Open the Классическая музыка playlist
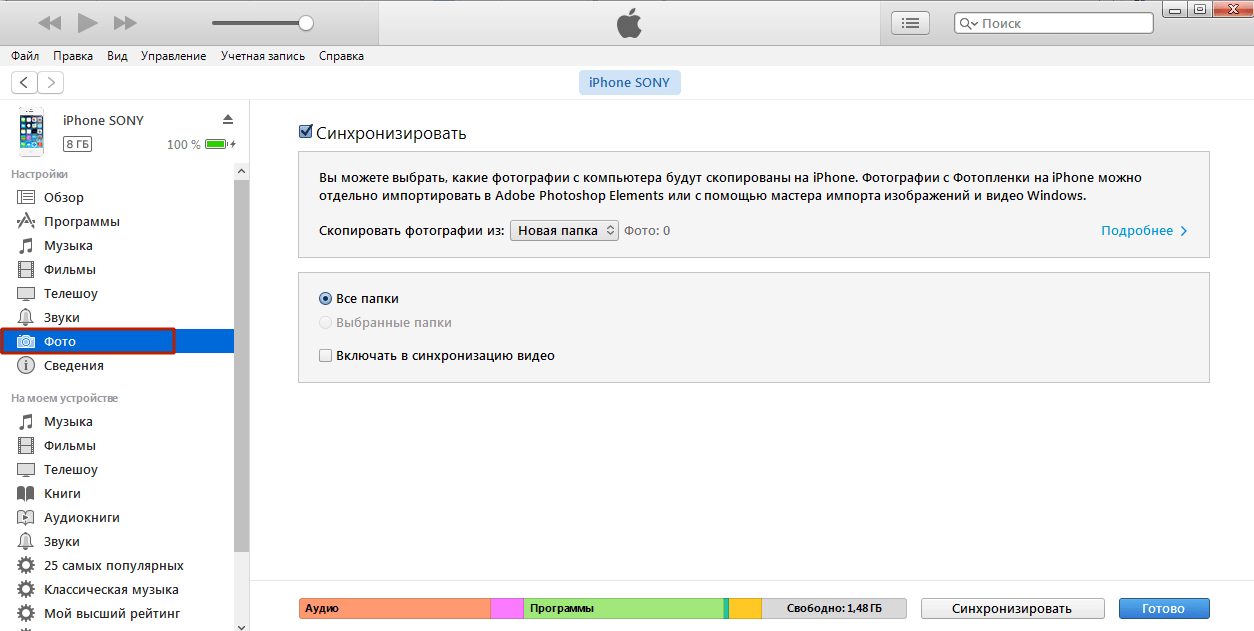Screen dimensions: 1254x631 (x=117, y=589)
